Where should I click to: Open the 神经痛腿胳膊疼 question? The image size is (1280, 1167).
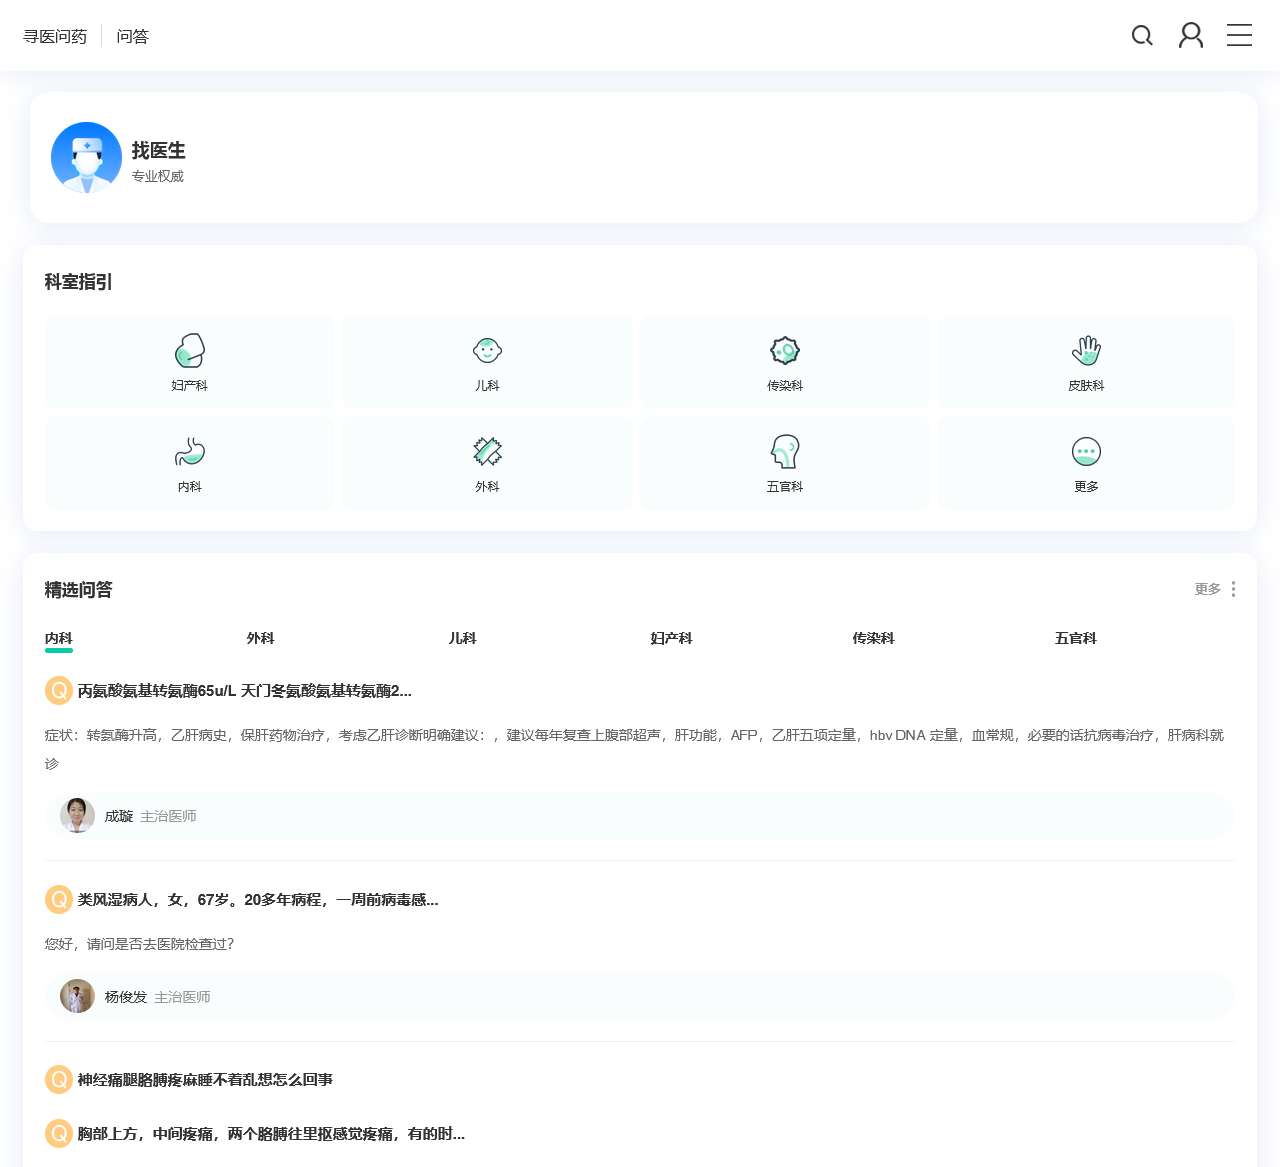(205, 1080)
